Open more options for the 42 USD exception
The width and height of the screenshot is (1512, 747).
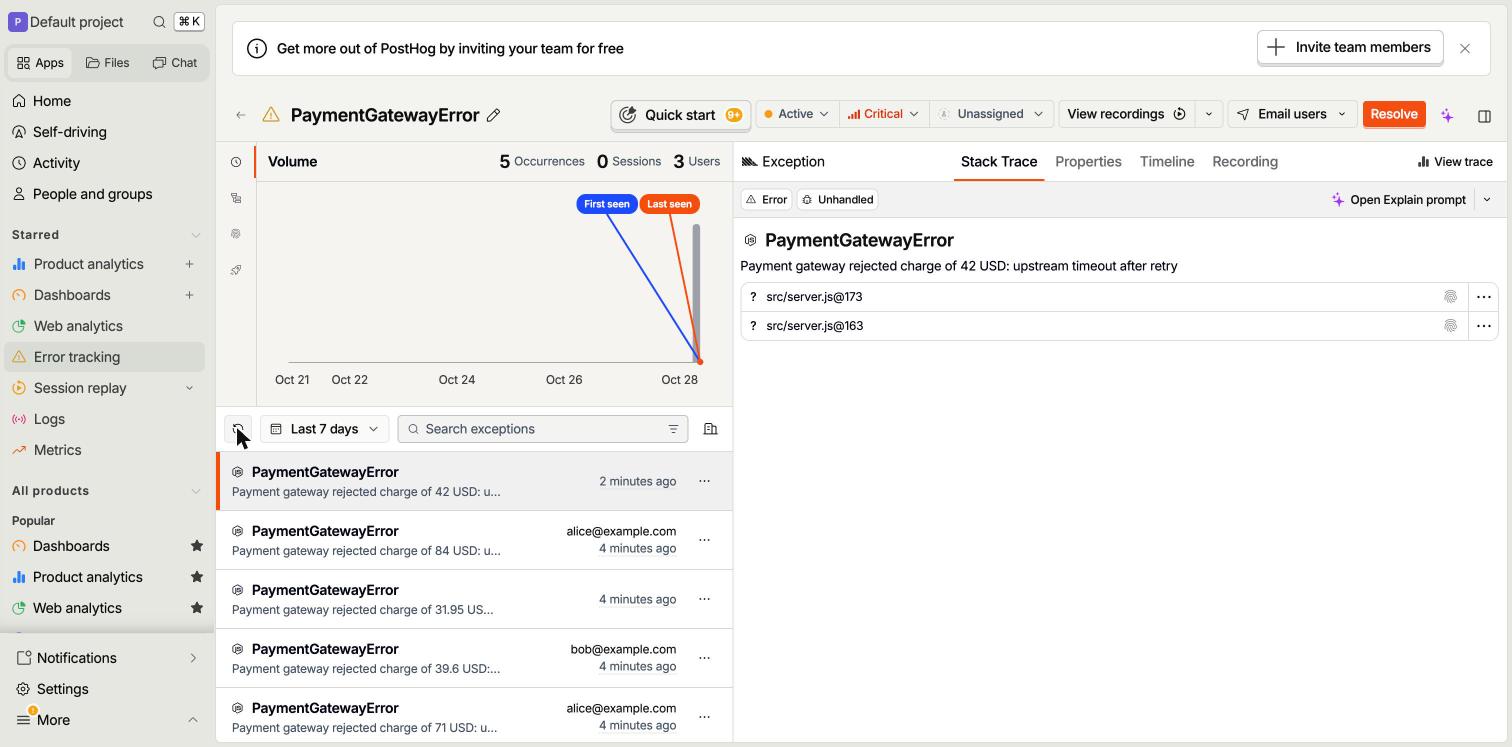704,481
